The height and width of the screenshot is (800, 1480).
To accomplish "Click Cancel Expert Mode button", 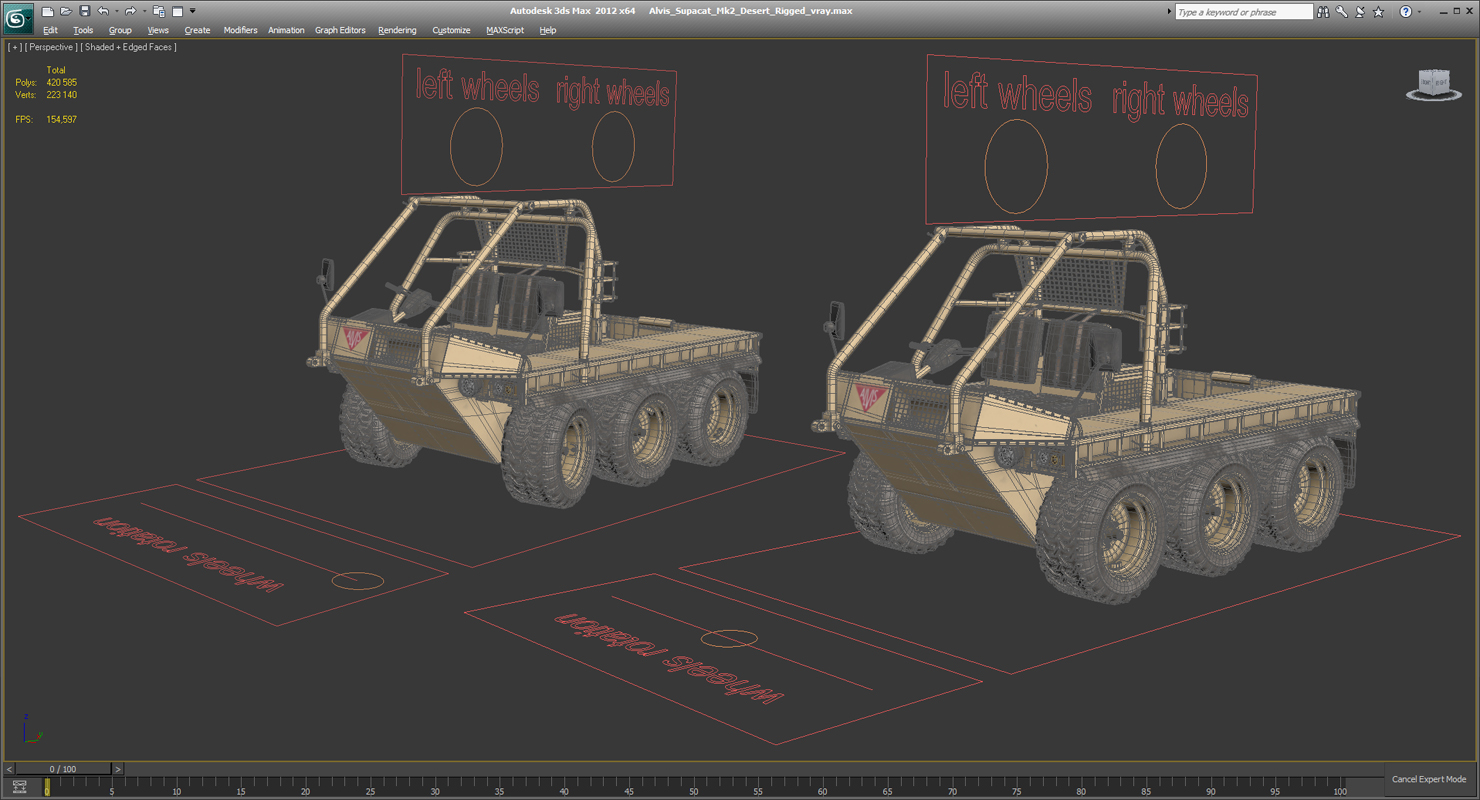I will [1428, 779].
